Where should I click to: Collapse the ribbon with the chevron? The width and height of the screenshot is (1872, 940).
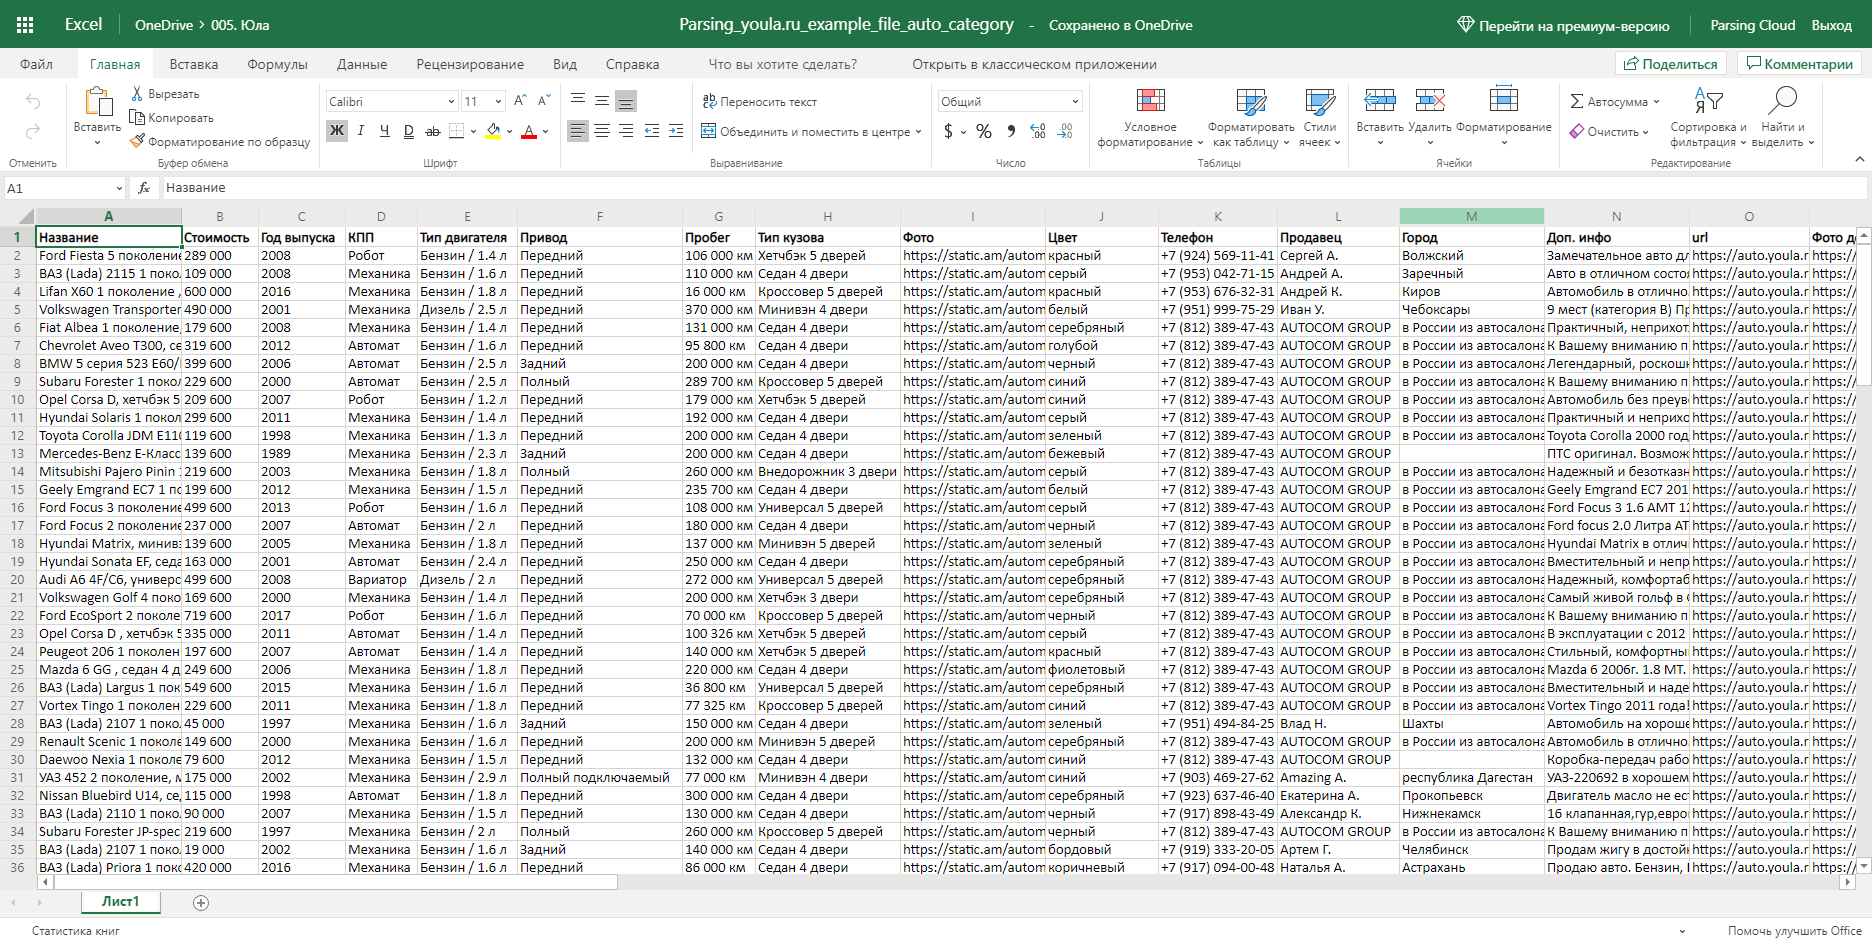coord(1859,159)
